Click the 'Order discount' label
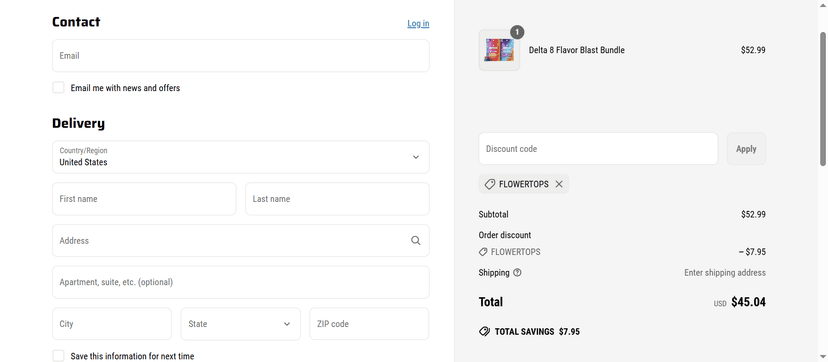This screenshot has height=362, width=828. point(505,235)
